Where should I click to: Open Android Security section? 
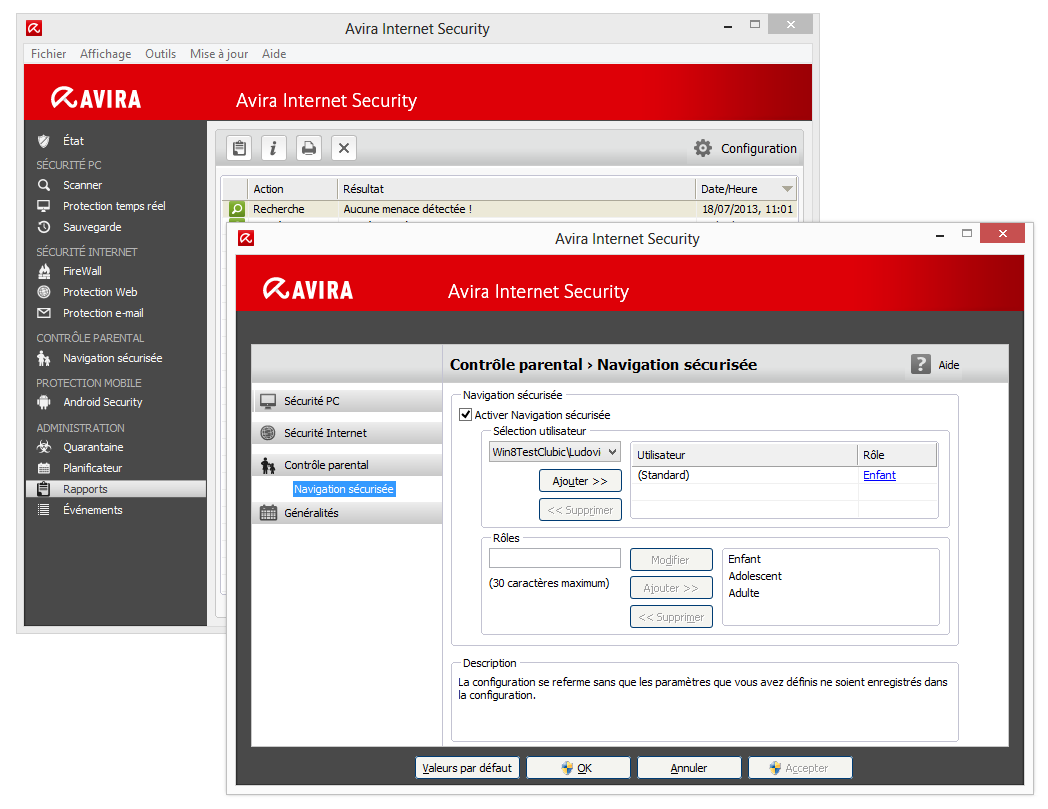point(102,402)
